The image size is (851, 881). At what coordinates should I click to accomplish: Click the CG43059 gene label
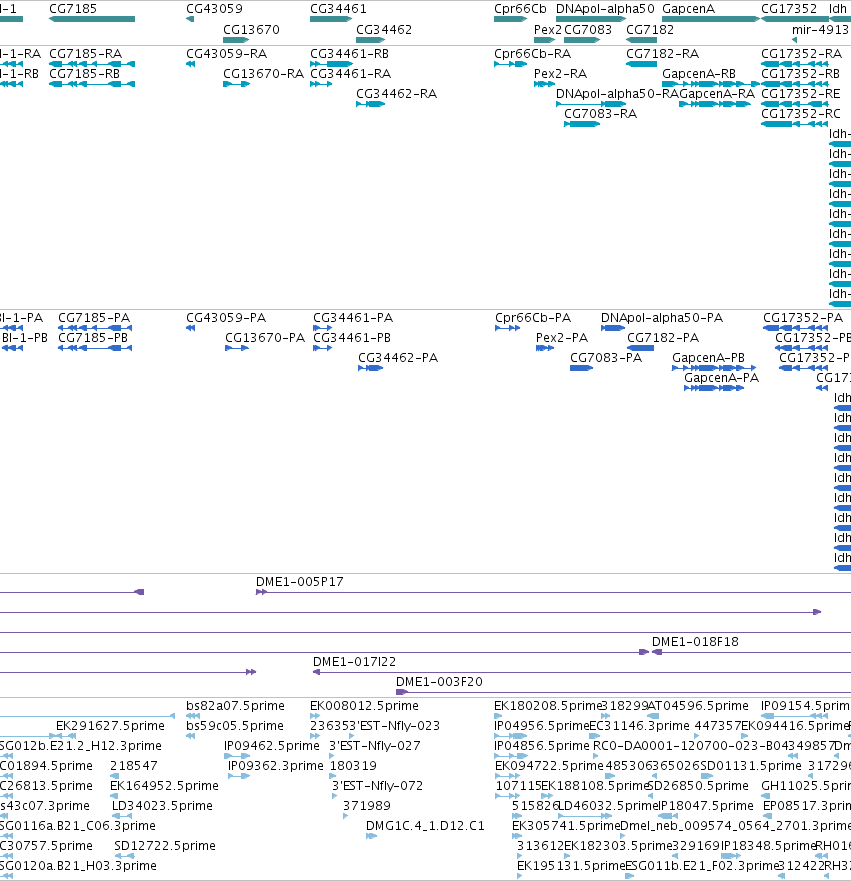click(x=214, y=8)
